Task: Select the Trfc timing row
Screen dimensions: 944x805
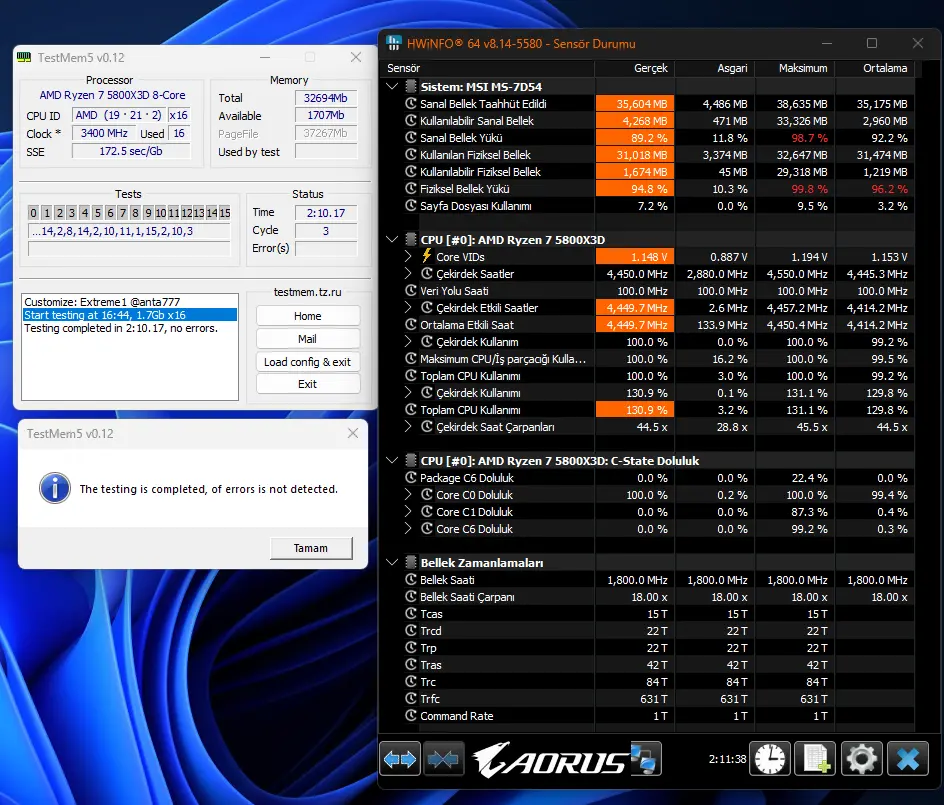Action: 647,698
